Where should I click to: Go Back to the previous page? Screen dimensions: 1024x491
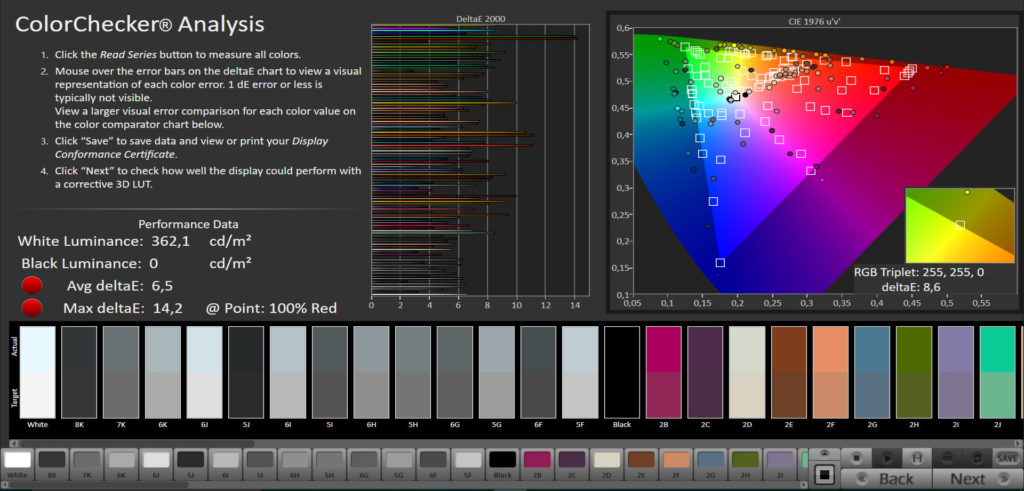tap(886, 479)
